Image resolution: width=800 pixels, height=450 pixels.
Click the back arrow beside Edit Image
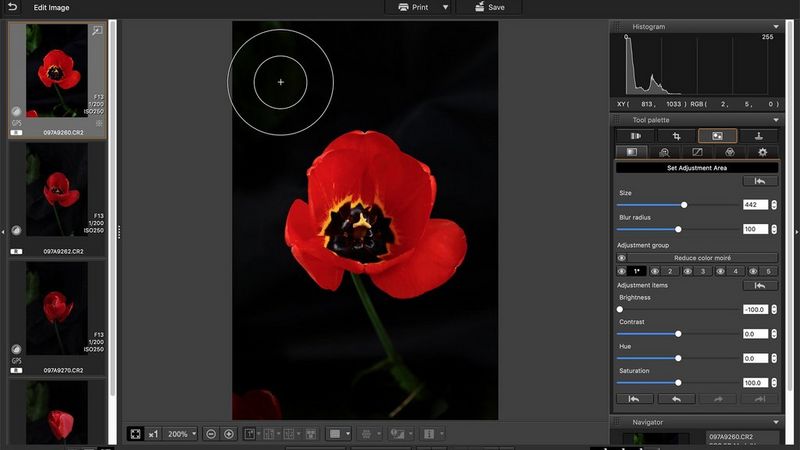[12, 7]
